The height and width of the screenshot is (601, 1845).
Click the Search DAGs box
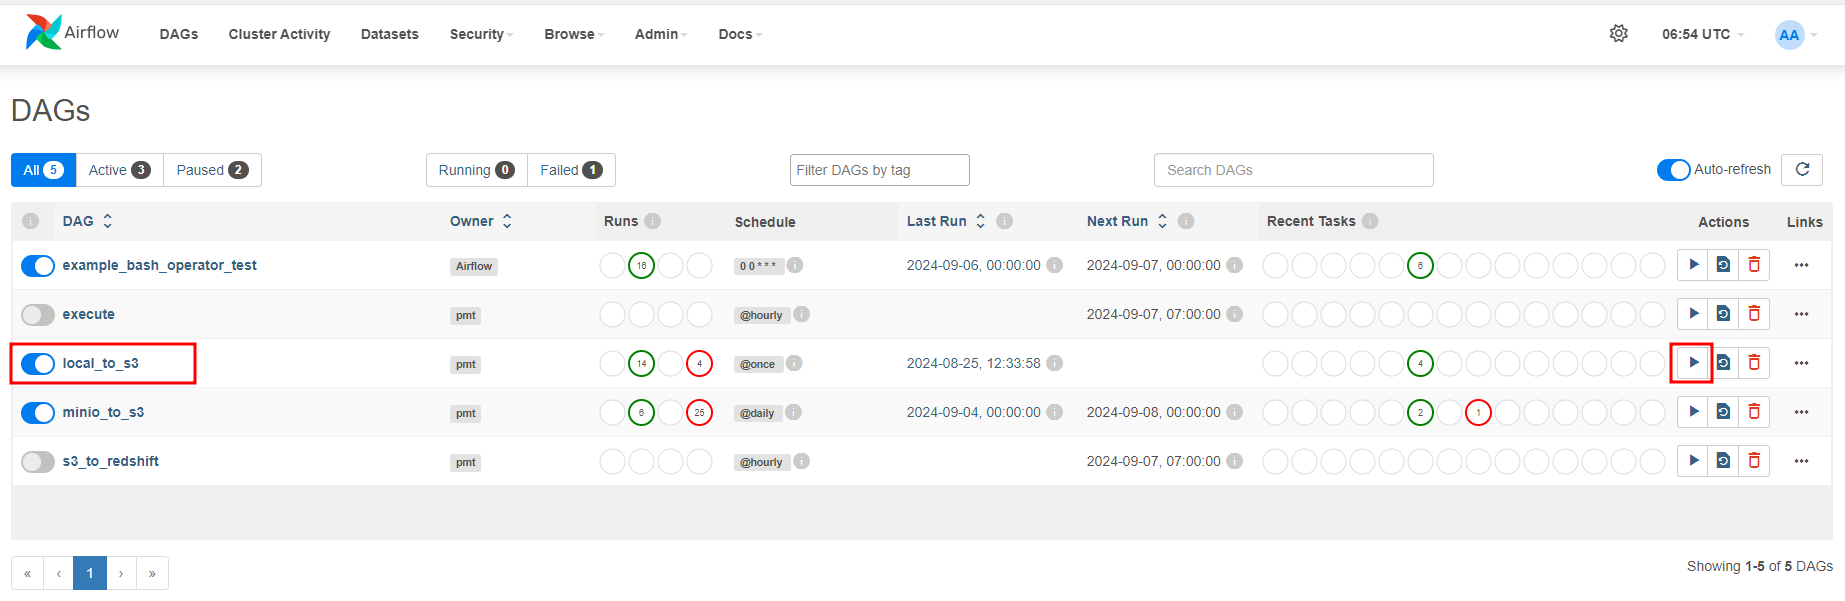click(1293, 170)
